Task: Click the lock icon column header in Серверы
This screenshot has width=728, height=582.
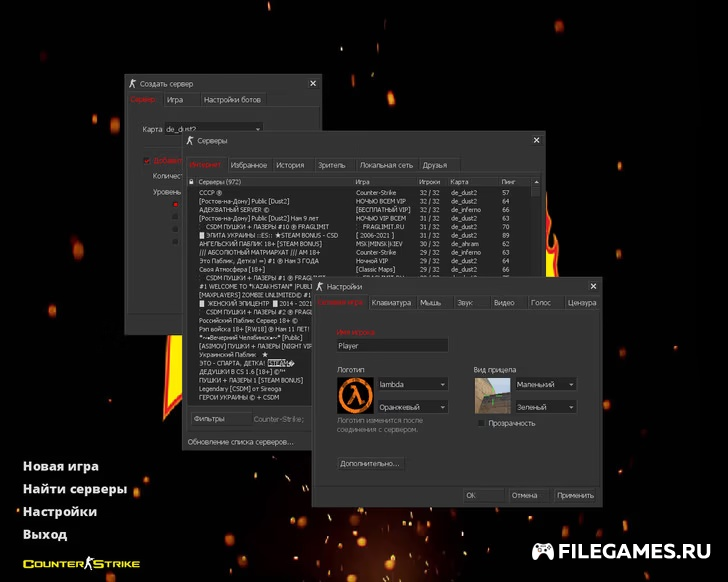Action: click(191, 181)
